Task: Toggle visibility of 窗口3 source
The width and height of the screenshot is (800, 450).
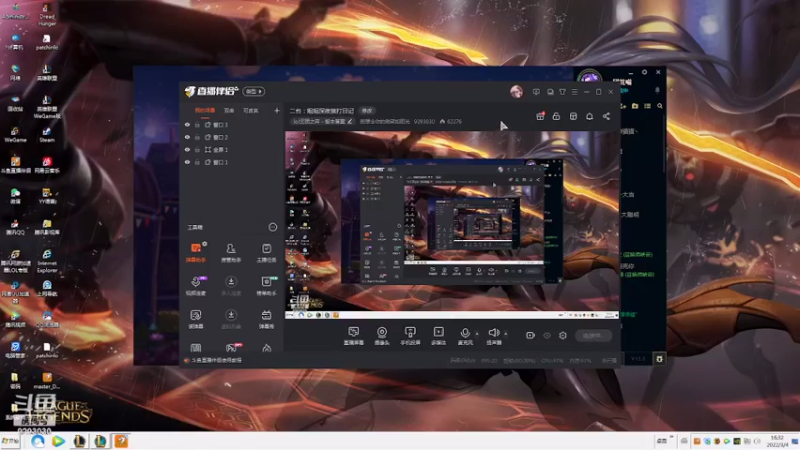Action: pos(187,125)
